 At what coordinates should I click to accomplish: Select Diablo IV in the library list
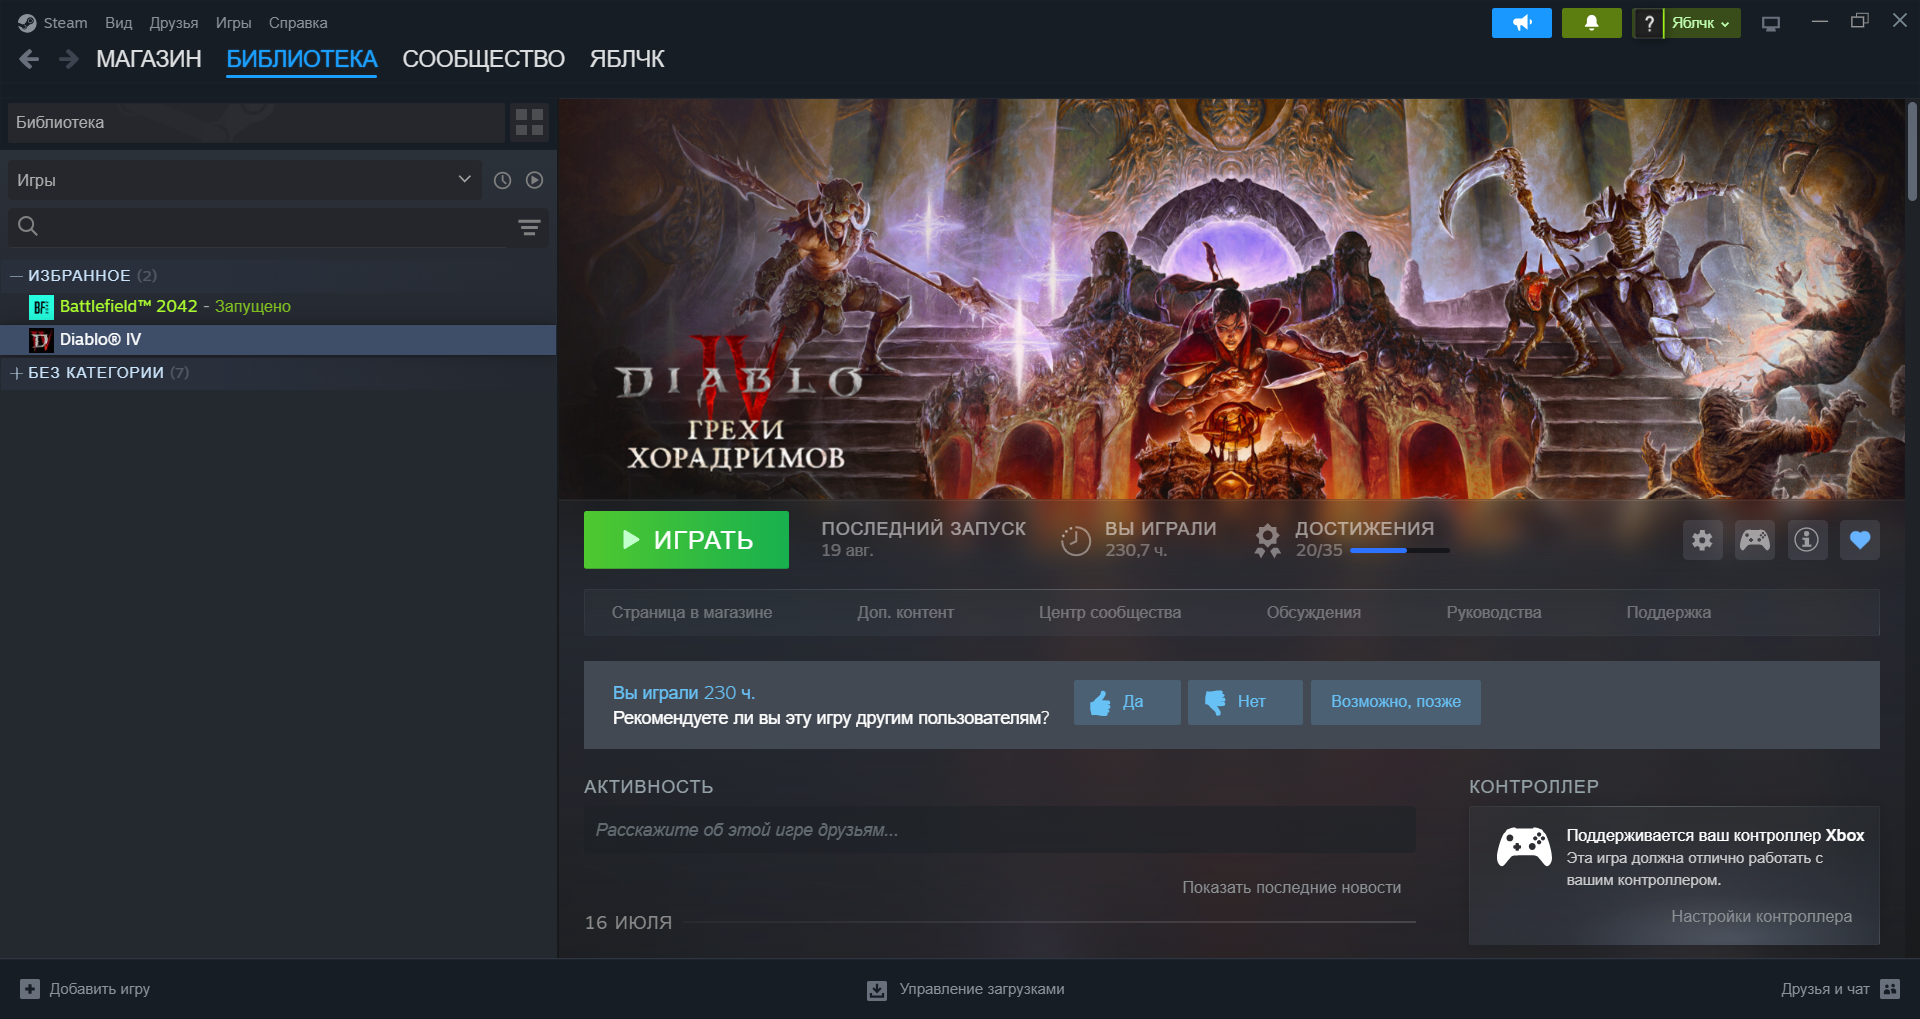[278, 340]
